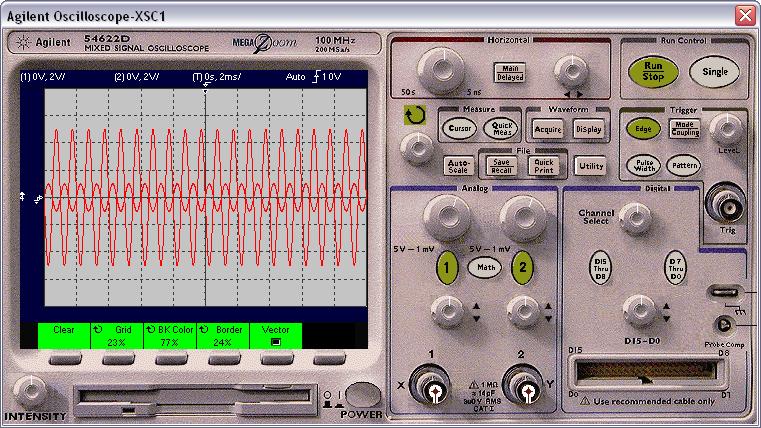The height and width of the screenshot is (428, 761).
Task: Click the Entry knob below the green arrow
Action: pyautogui.click(x=417, y=148)
